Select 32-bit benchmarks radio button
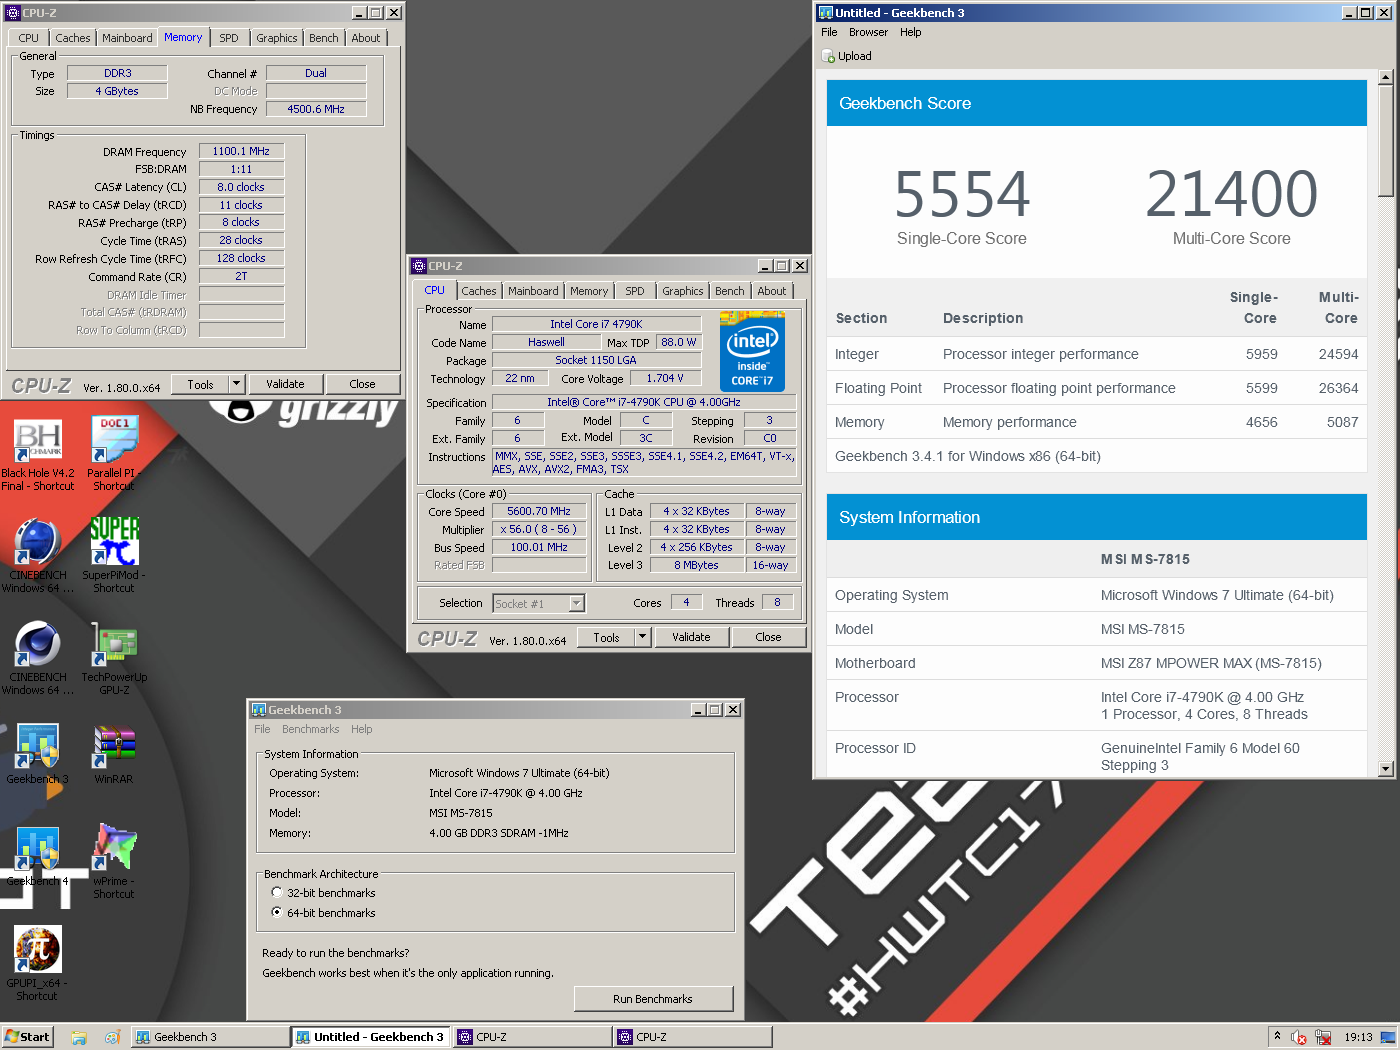The image size is (1400, 1050). [277, 893]
